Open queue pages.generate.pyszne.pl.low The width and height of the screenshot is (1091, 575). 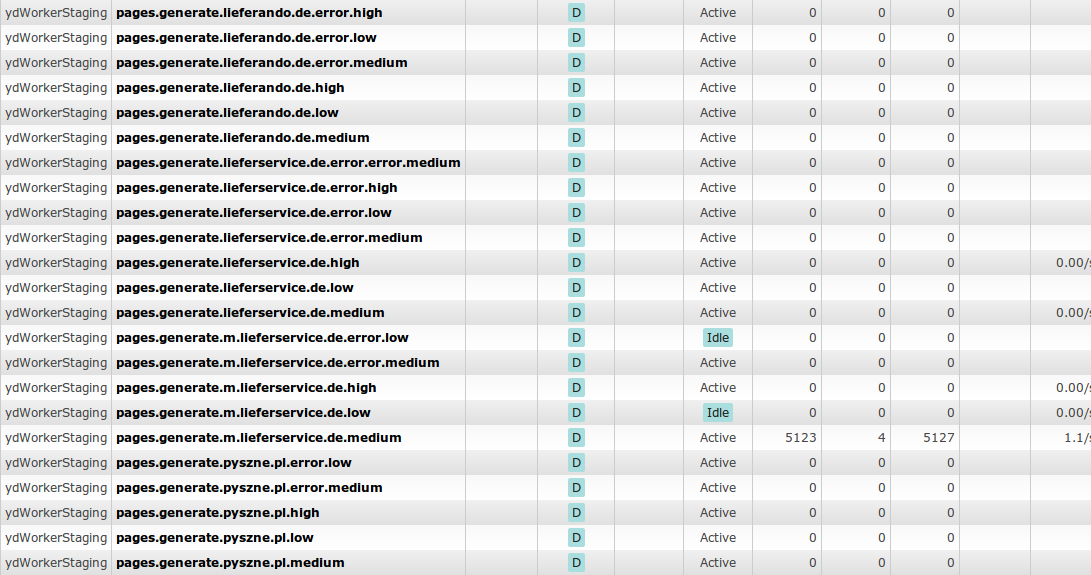(x=215, y=538)
